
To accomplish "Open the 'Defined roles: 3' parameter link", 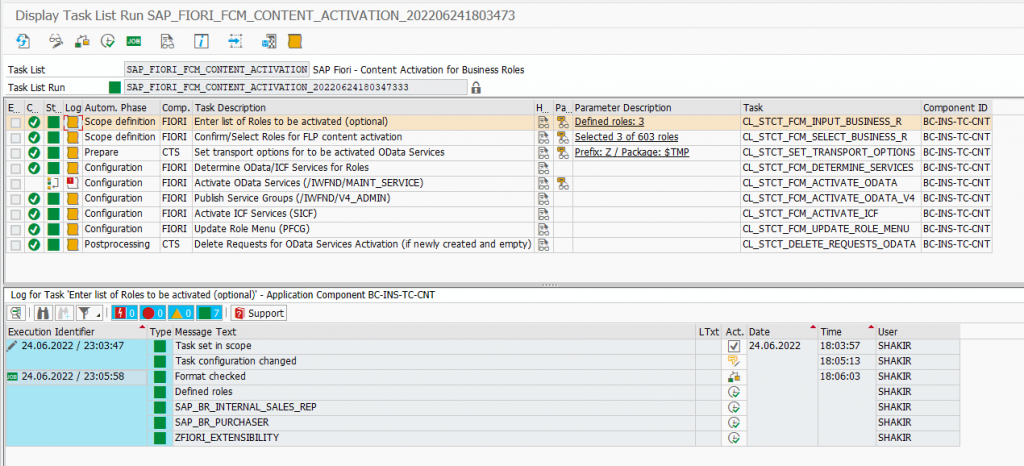I will pyautogui.click(x=610, y=122).
